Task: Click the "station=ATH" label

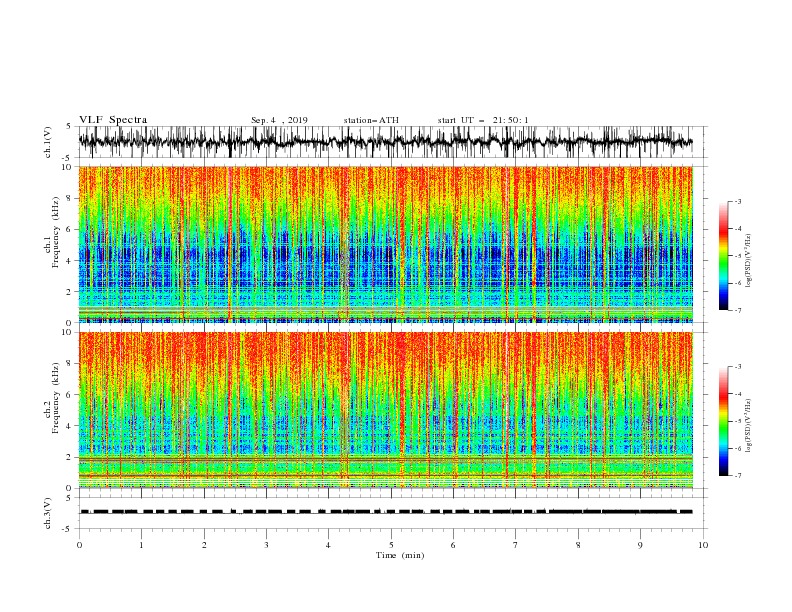Action: click(371, 120)
